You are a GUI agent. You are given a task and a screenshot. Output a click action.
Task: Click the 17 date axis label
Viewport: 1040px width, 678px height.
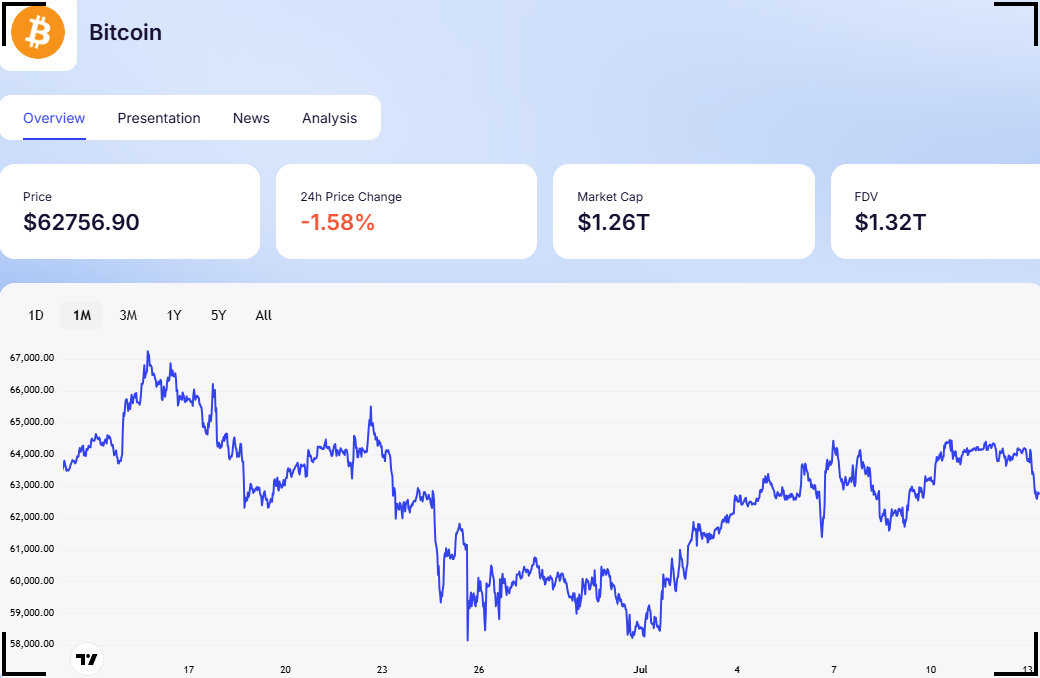188,669
